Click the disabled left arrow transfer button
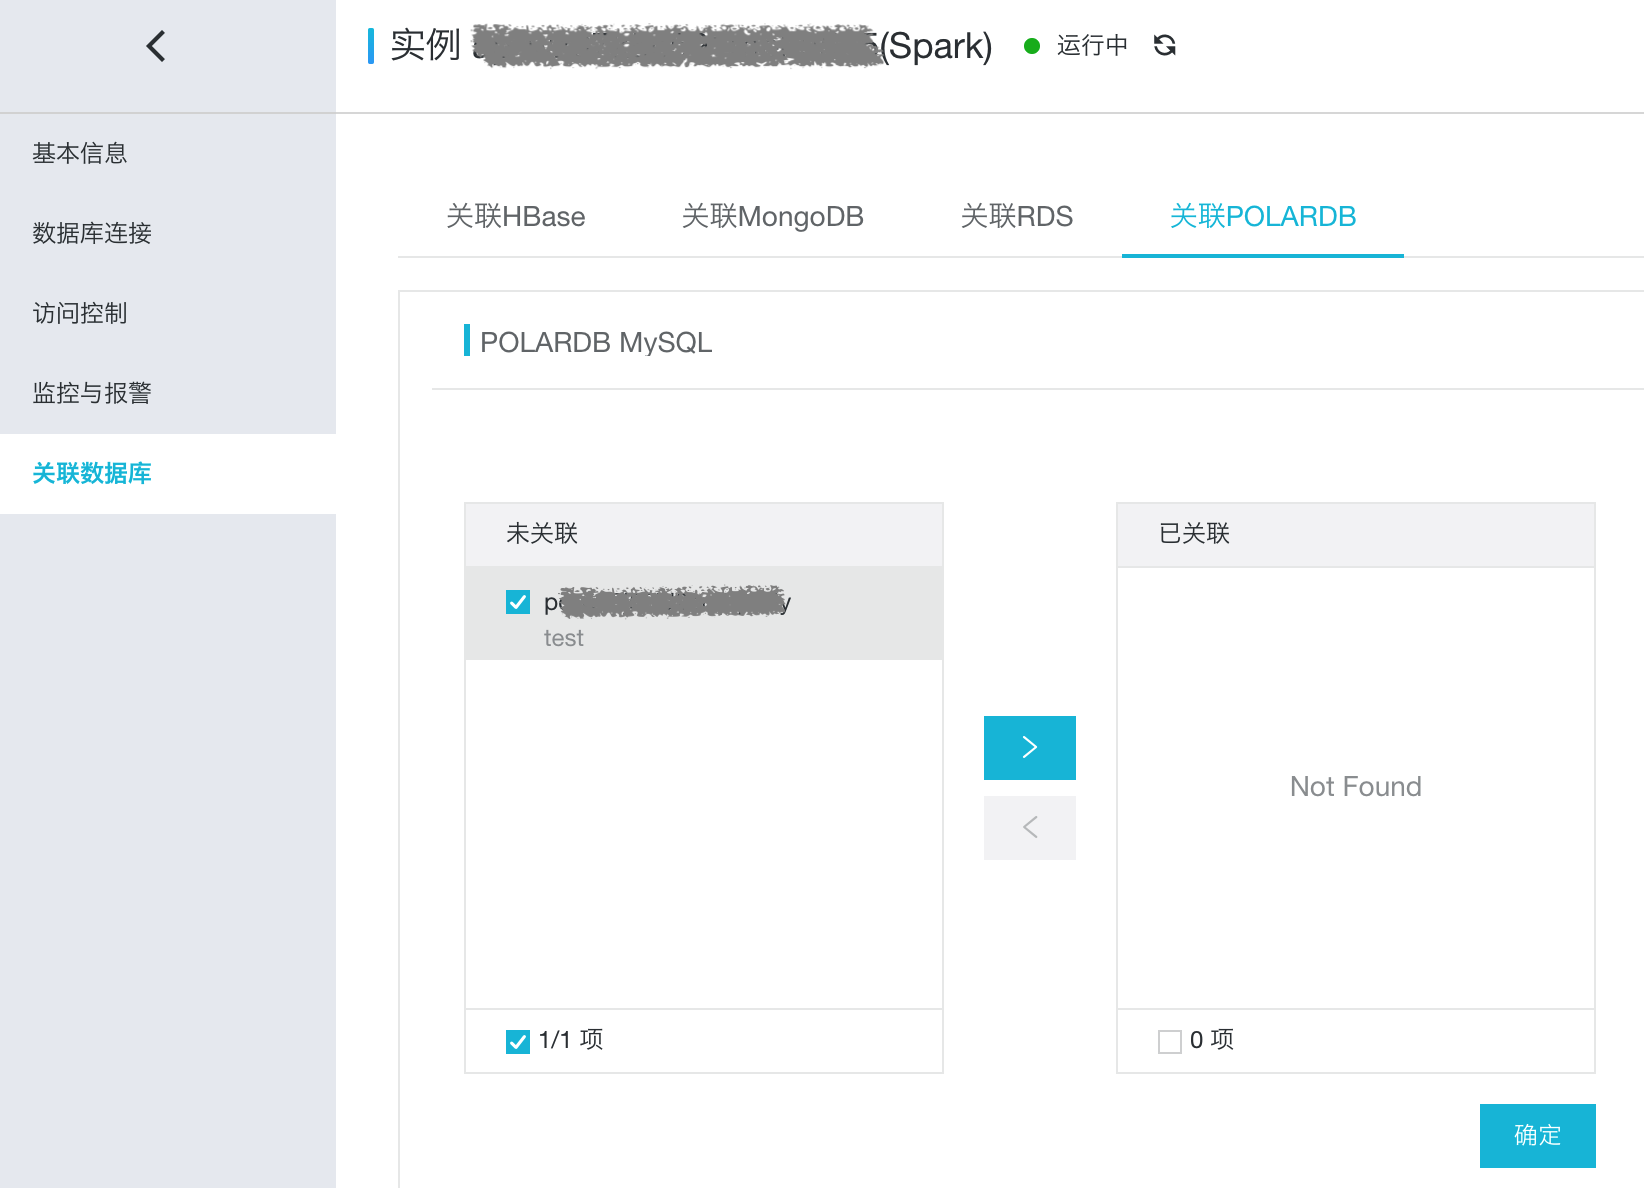The height and width of the screenshot is (1188, 1644). (x=1030, y=828)
